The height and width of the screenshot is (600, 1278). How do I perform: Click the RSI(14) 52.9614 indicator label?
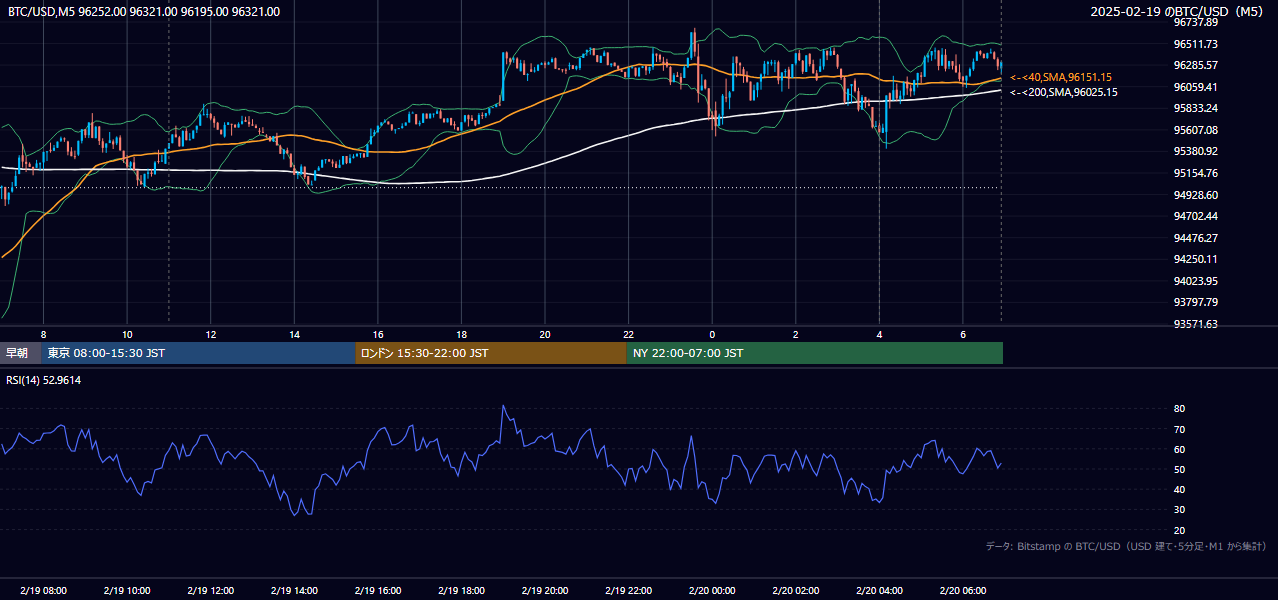click(44, 380)
